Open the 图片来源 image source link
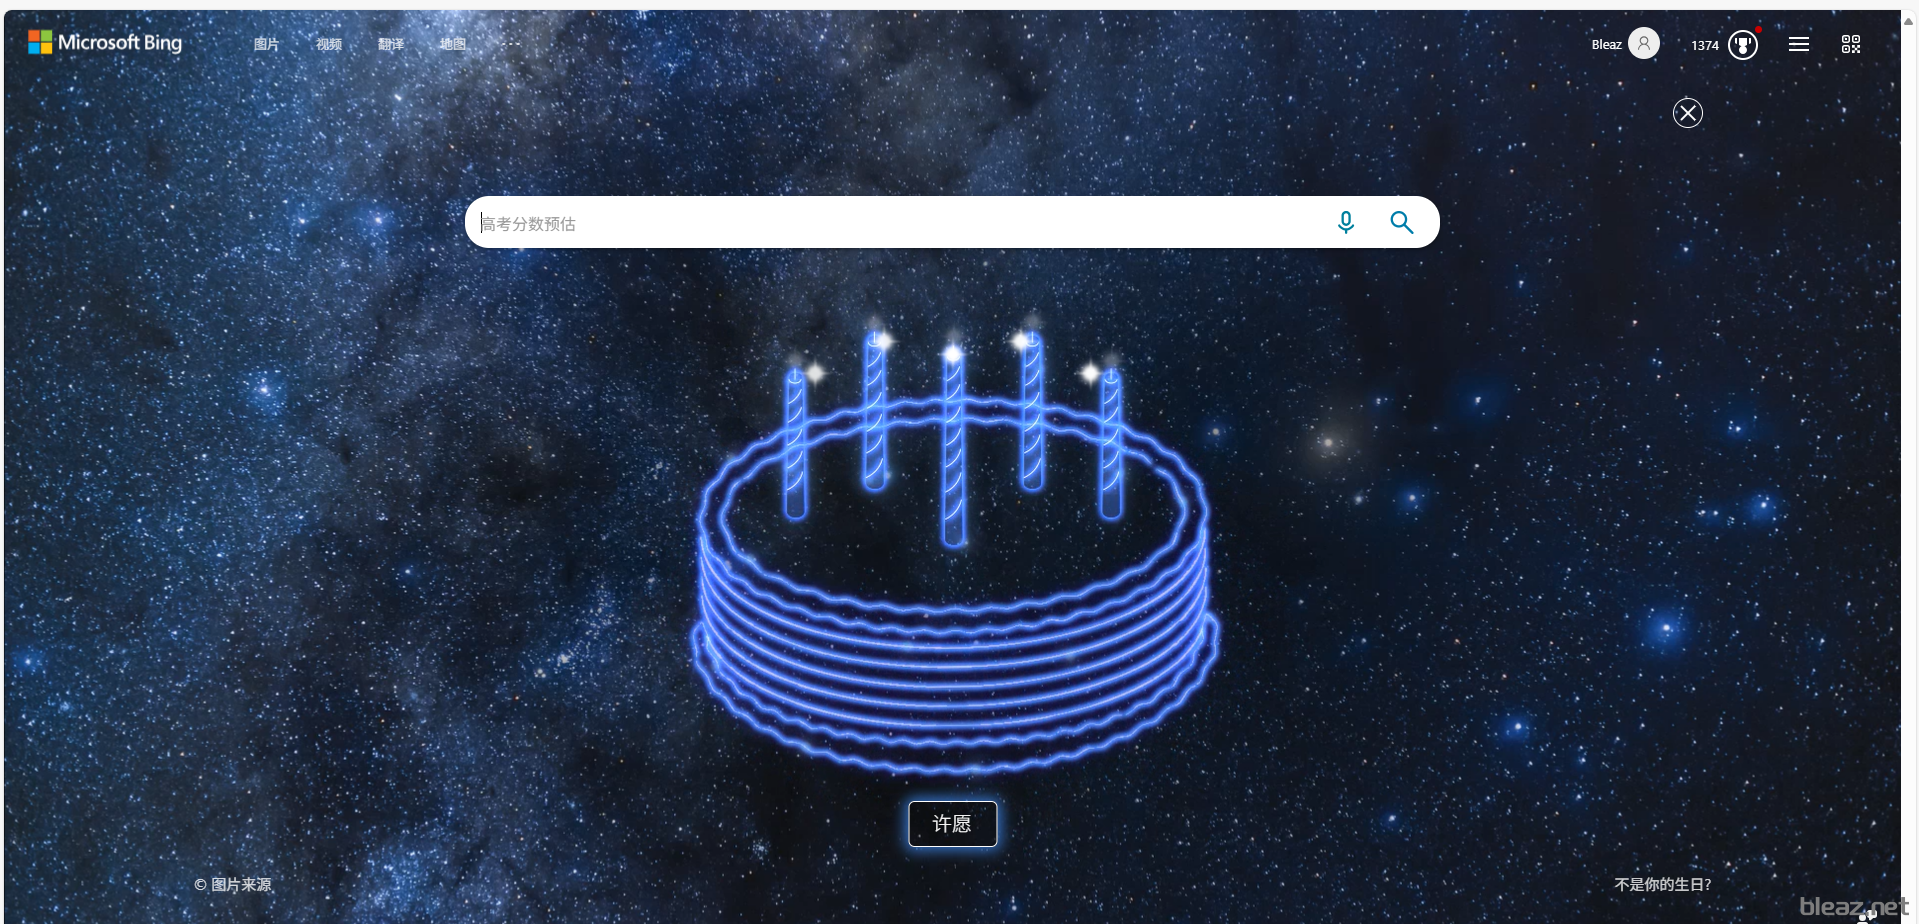Viewport: 1919px width, 924px height. click(233, 885)
